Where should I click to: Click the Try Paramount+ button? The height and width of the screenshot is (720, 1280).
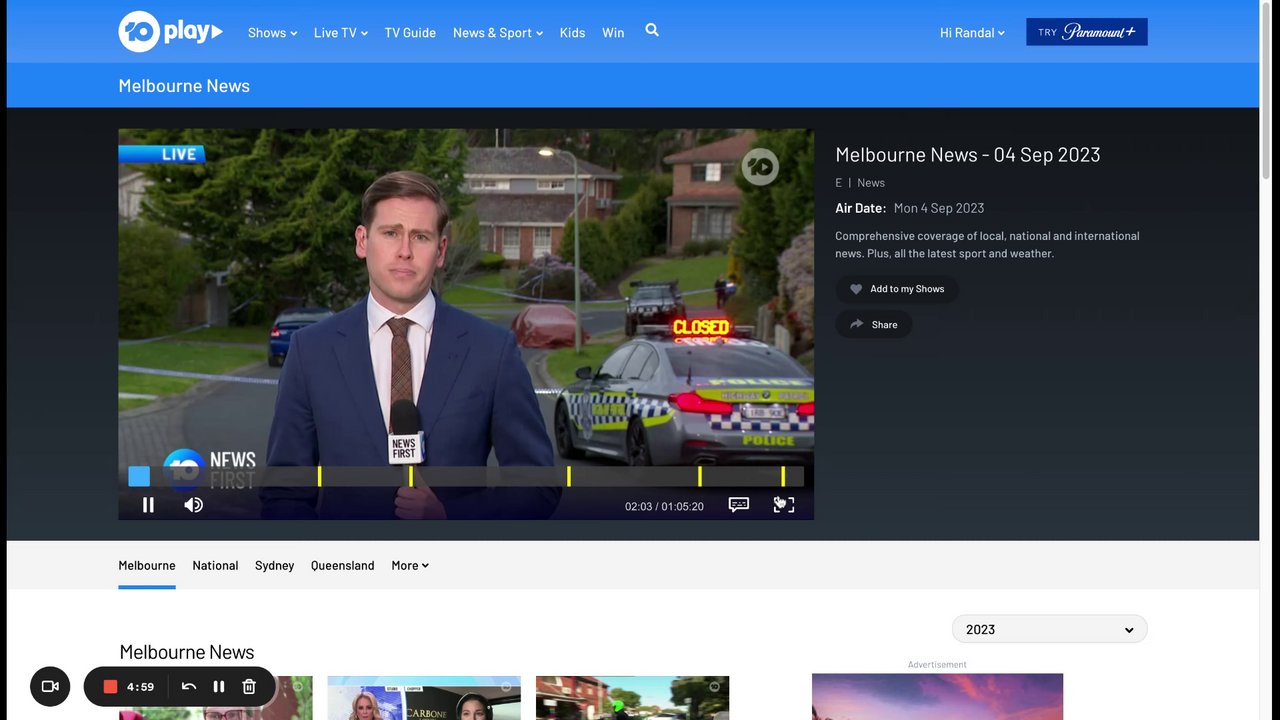point(1087,32)
